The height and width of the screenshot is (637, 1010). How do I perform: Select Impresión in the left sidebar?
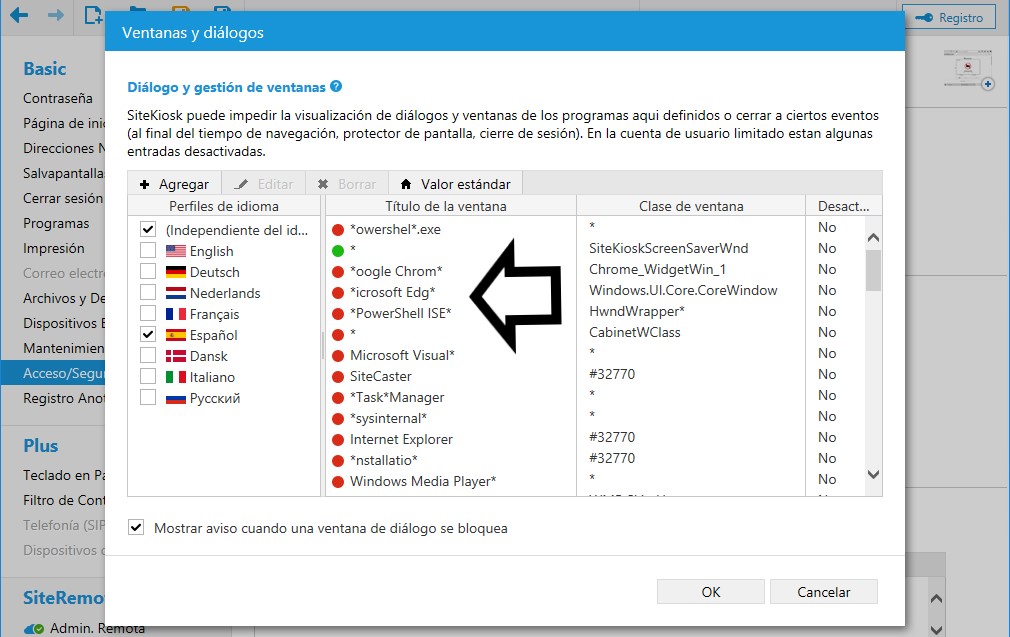coord(54,248)
